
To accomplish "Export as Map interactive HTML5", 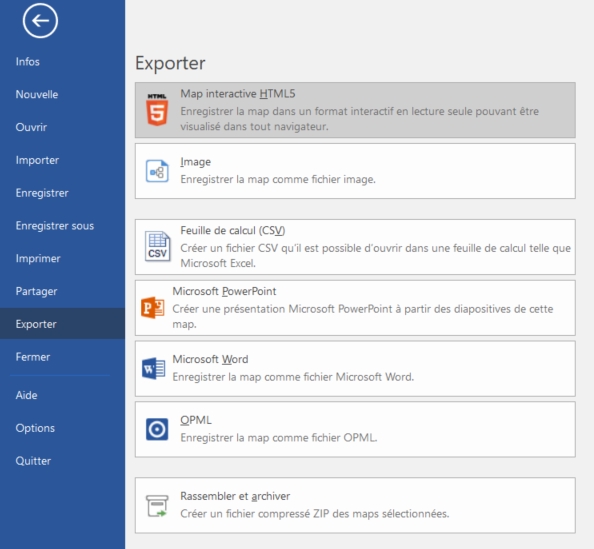I will (355, 110).
